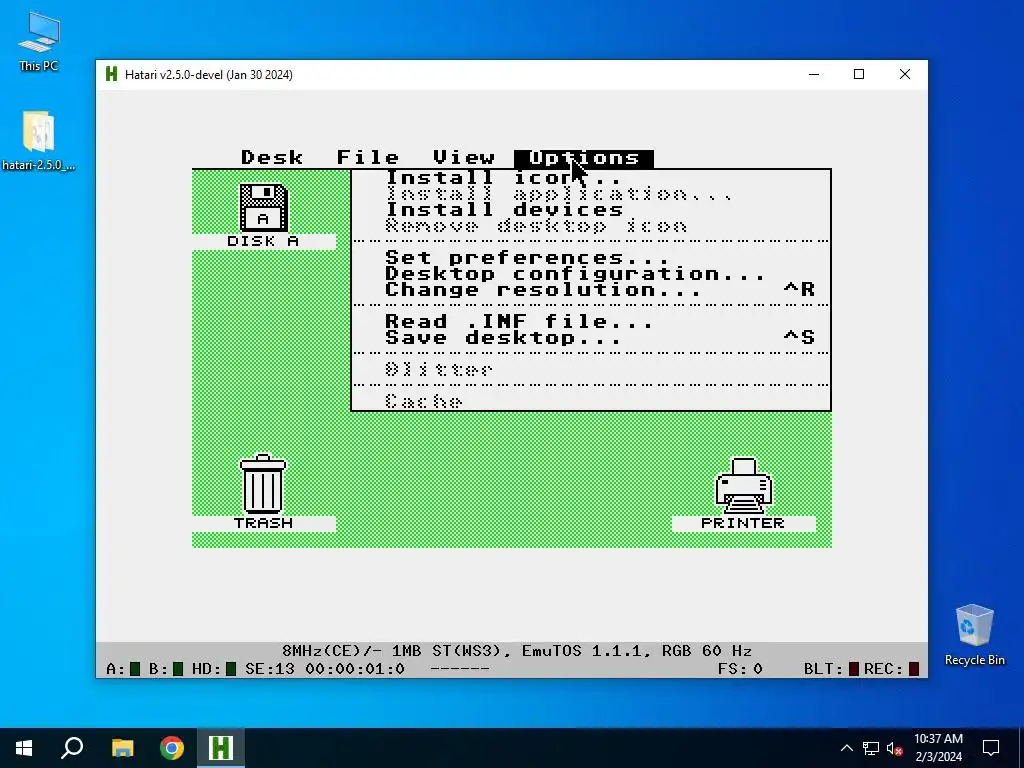Click the REC: recording indicator
The height and width of the screenshot is (768, 1024).
click(914, 669)
